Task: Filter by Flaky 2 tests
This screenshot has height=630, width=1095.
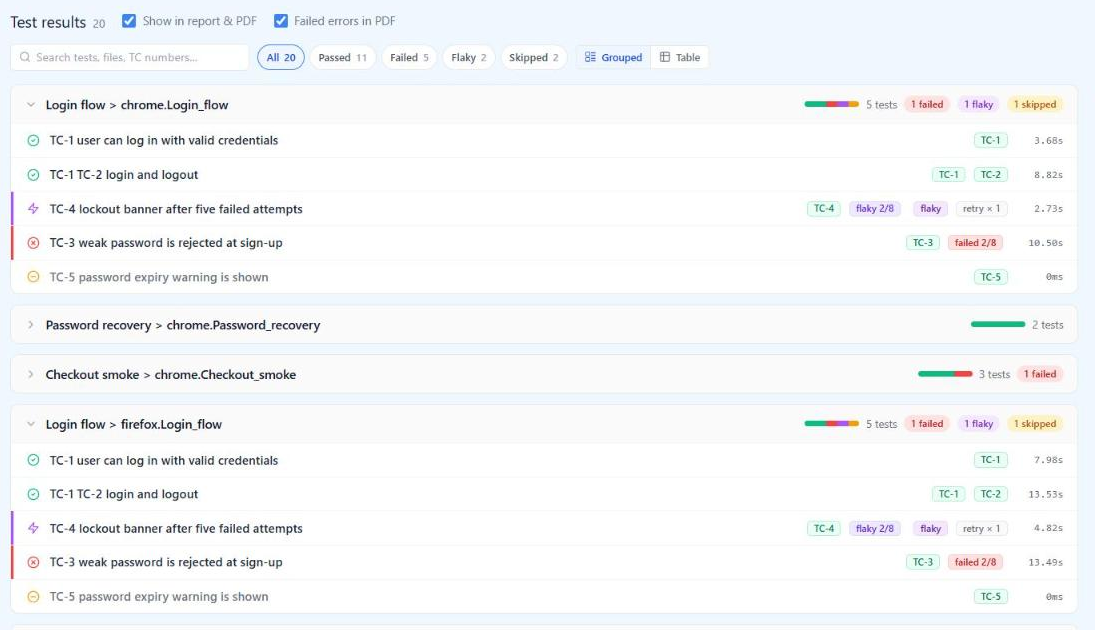Action: [469, 57]
